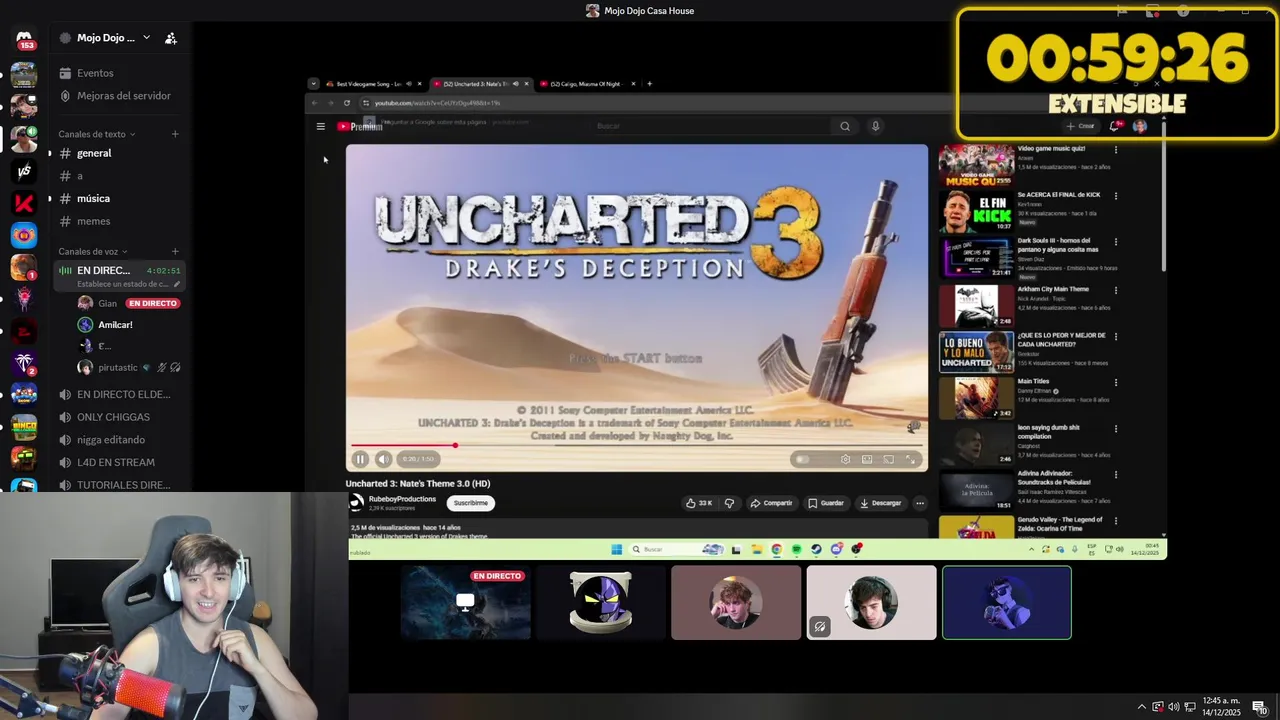Click Compartir share button
The image size is (1280, 720).
[x=771, y=503]
